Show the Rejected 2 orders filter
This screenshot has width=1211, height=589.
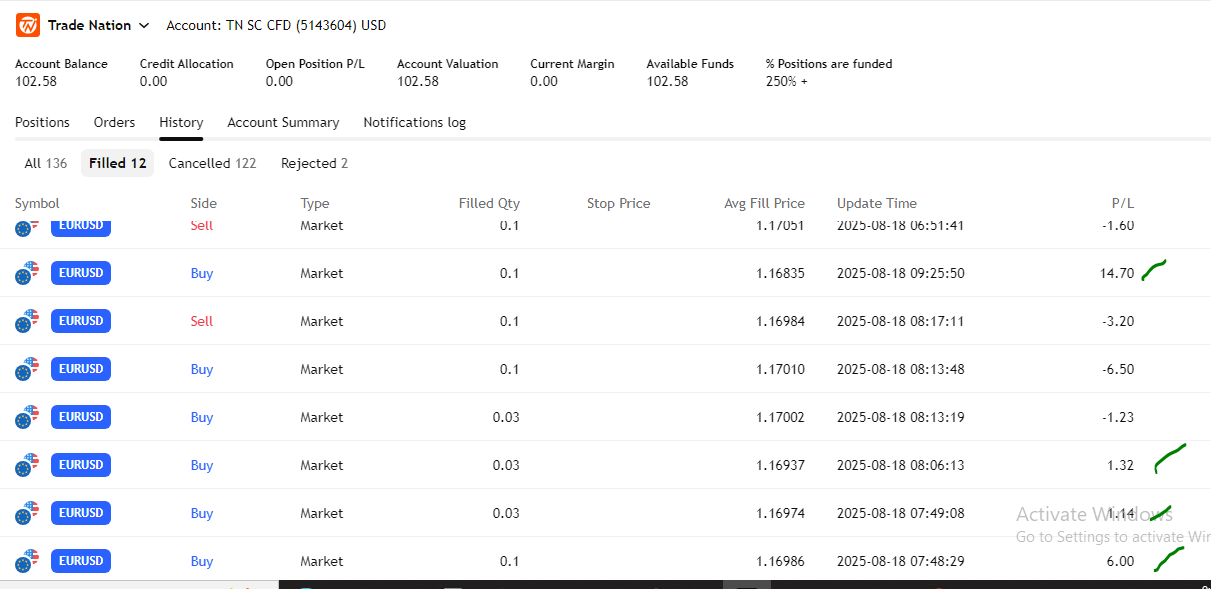point(314,163)
